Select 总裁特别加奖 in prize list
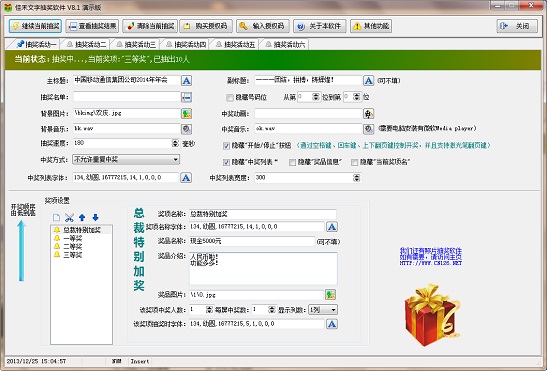547x371 pixels. point(82,230)
